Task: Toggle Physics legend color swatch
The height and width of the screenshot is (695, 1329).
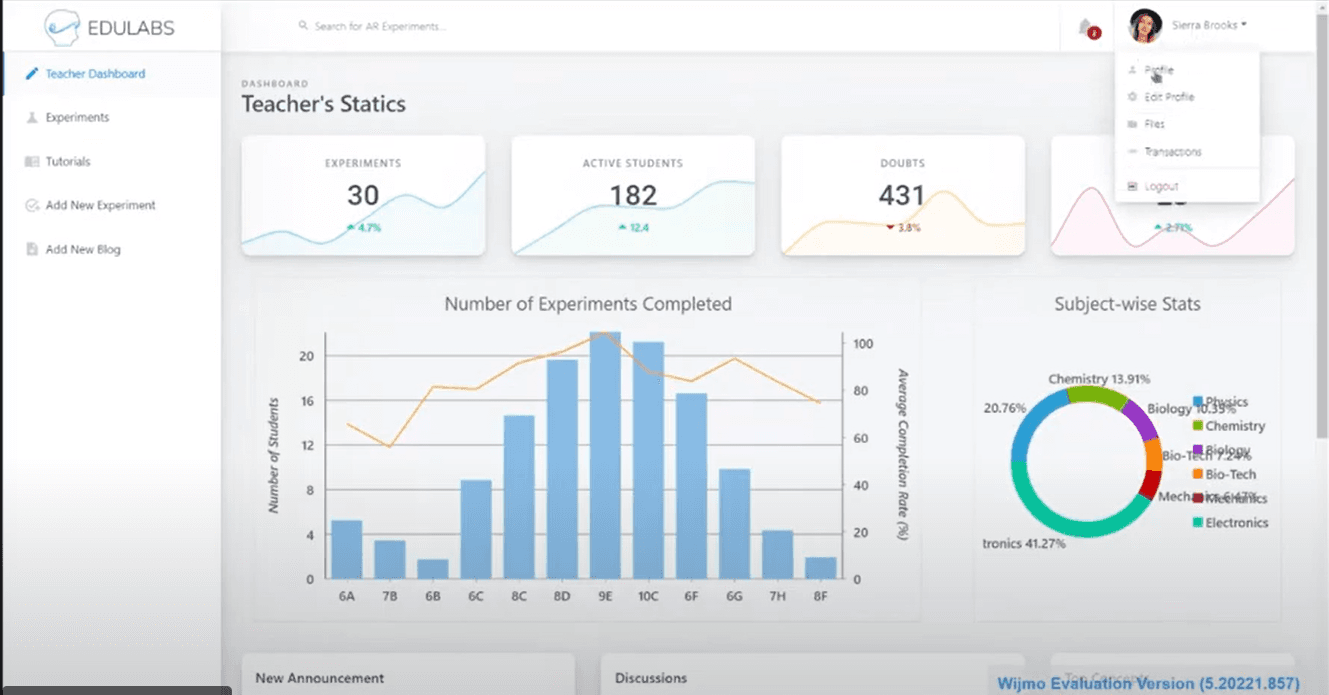Action: pyautogui.click(x=1198, y=402)
